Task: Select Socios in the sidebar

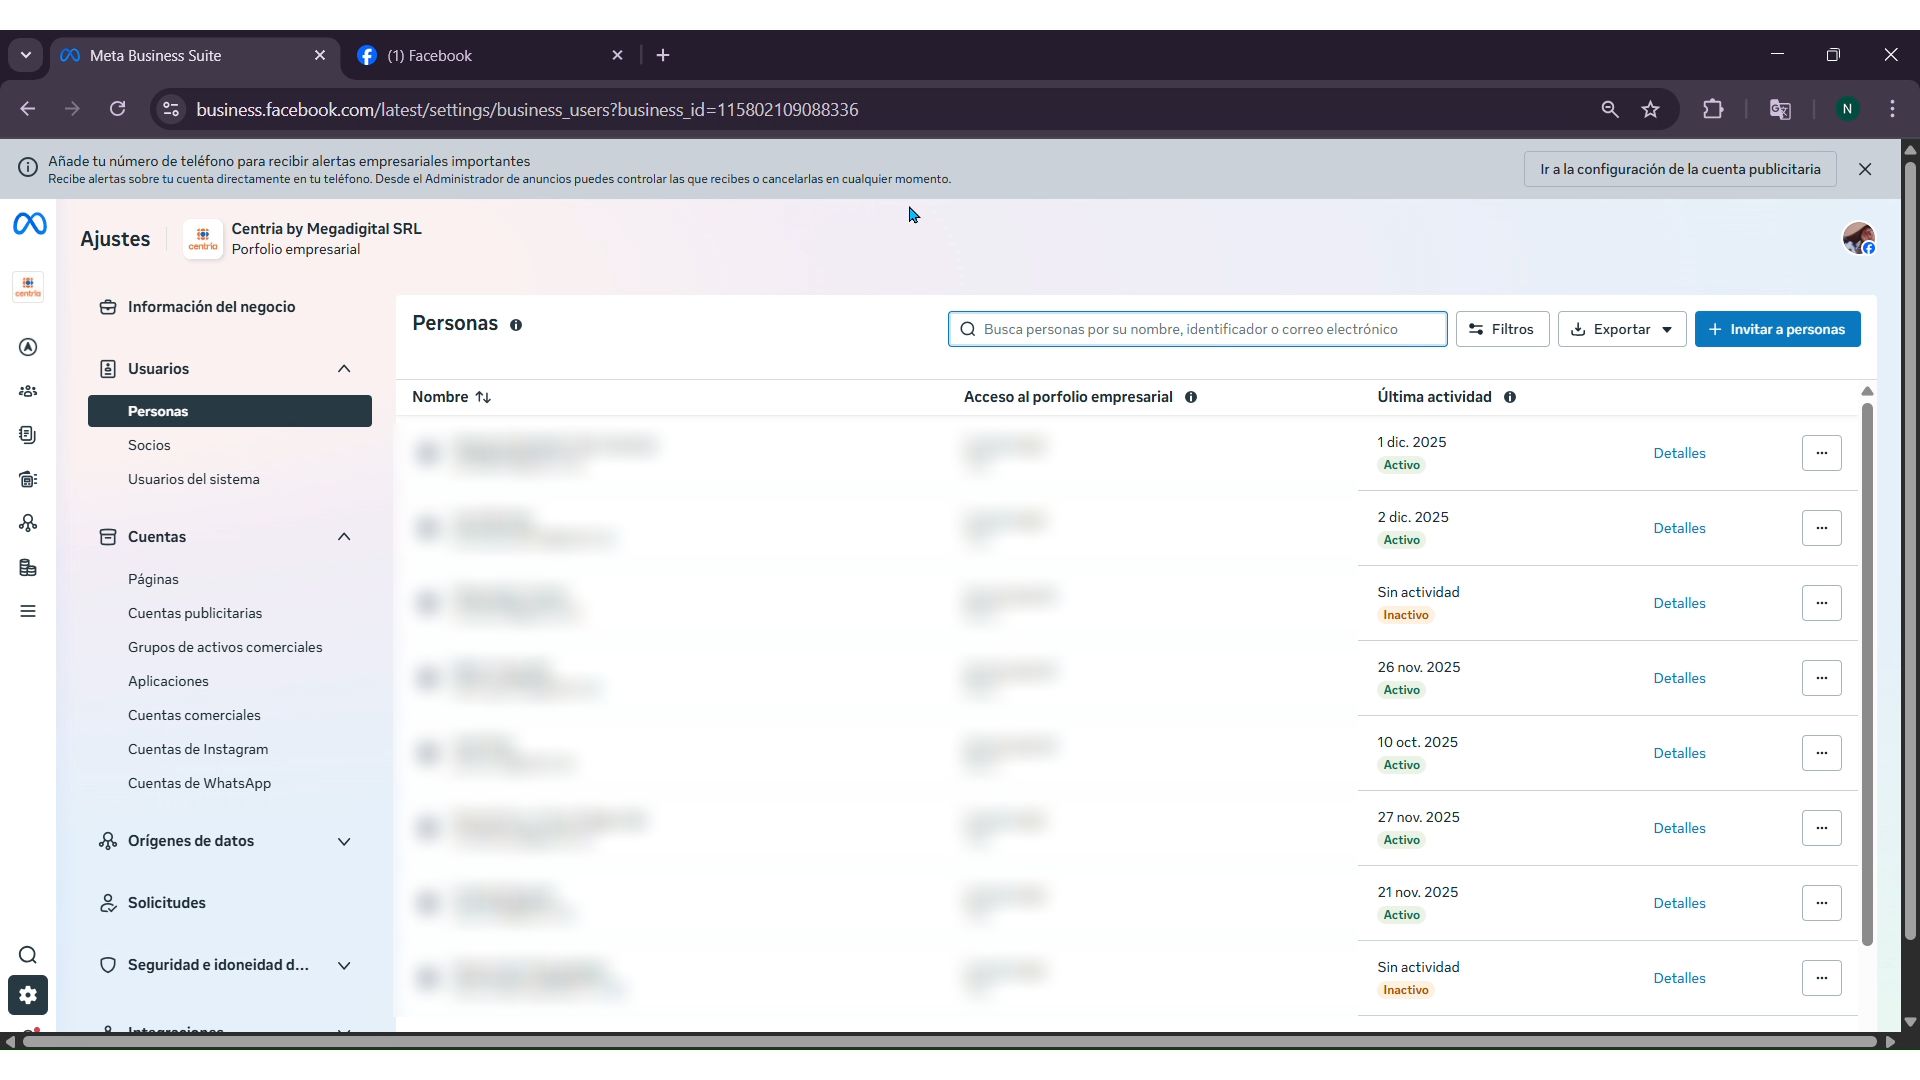Action: click(149, 445)
